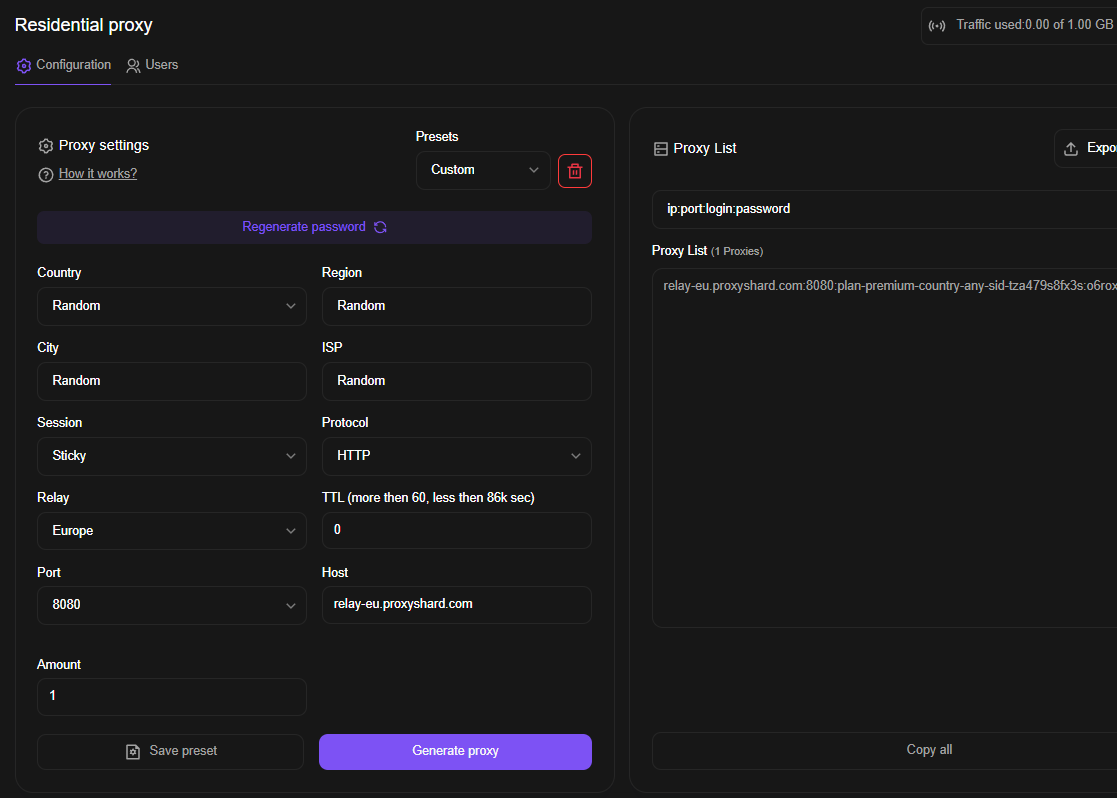
Task: Click the traffic used signal icon
Action: (937, 26)
